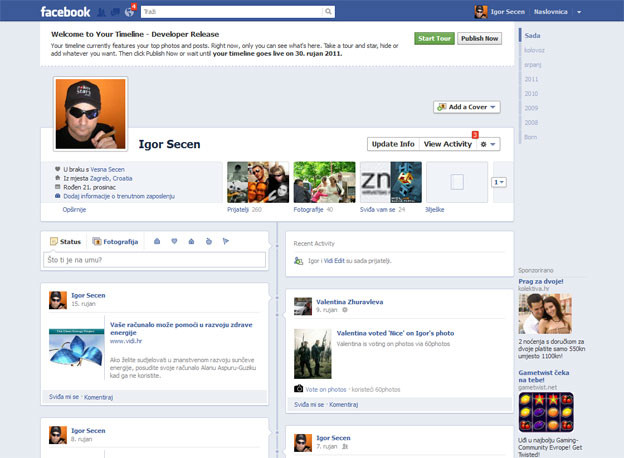
Task: Click the status text field Što ti je na umu
Action: tap(154, 260)
